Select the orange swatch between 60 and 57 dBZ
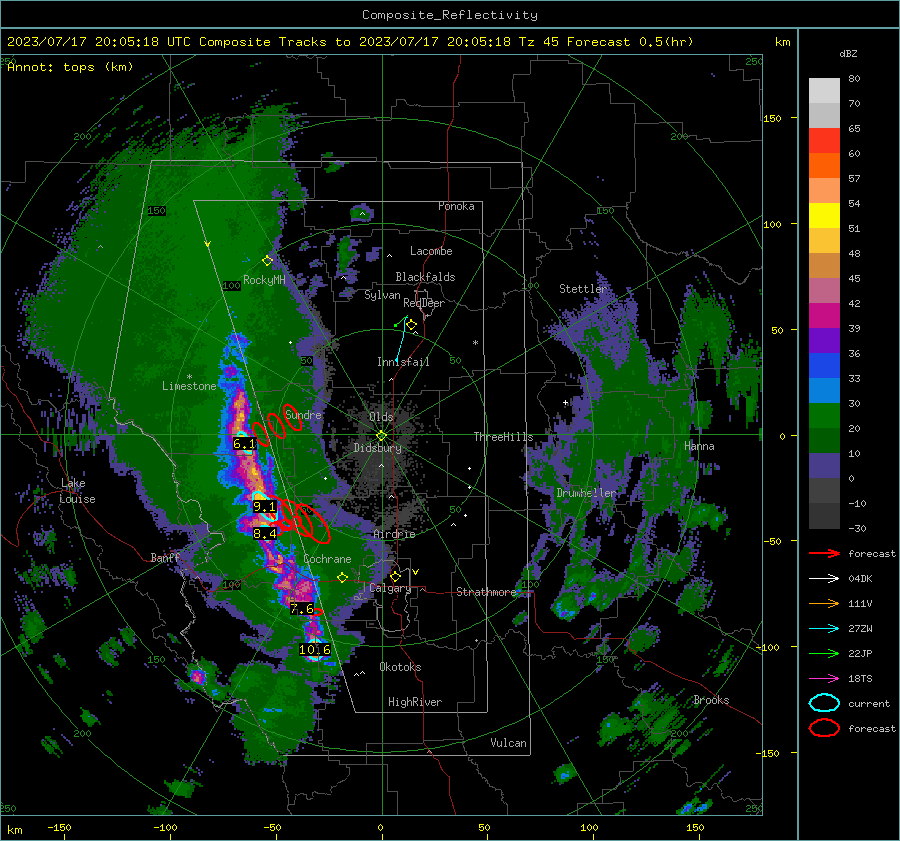Image resolution: width=900 pixels, height=841 pixels. (824, 166)
